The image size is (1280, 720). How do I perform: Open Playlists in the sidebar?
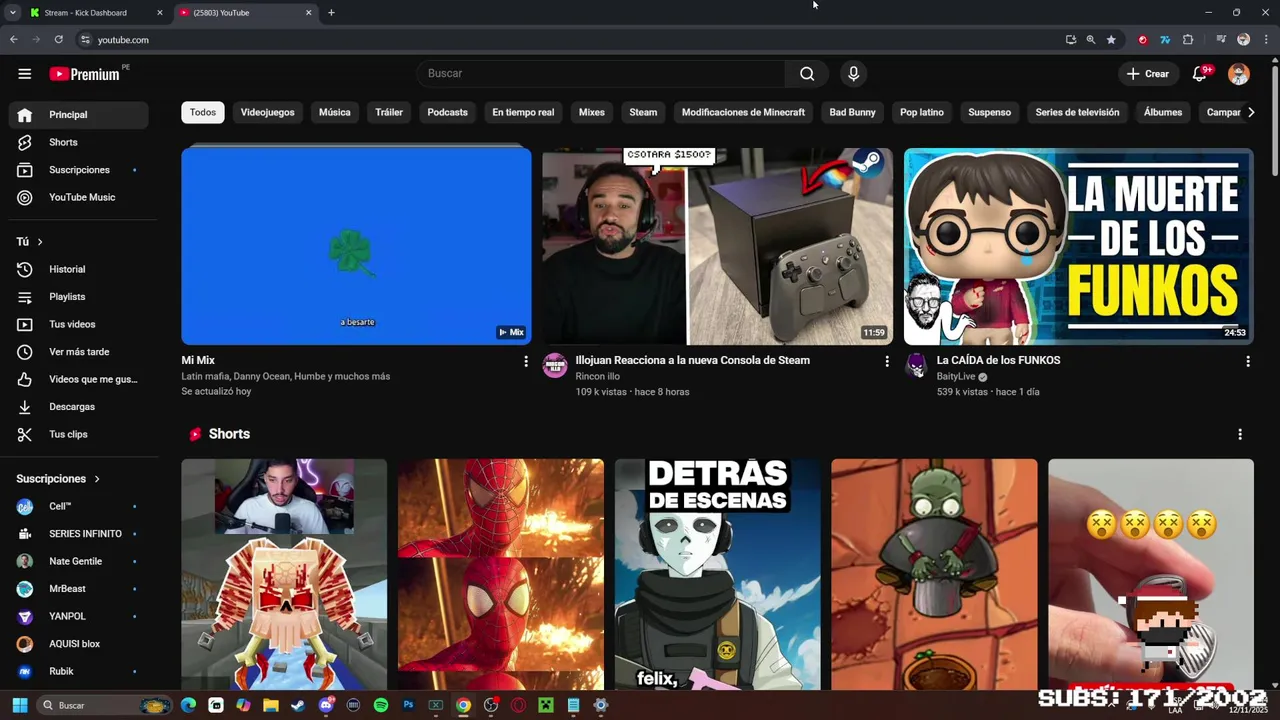point(78,297)
